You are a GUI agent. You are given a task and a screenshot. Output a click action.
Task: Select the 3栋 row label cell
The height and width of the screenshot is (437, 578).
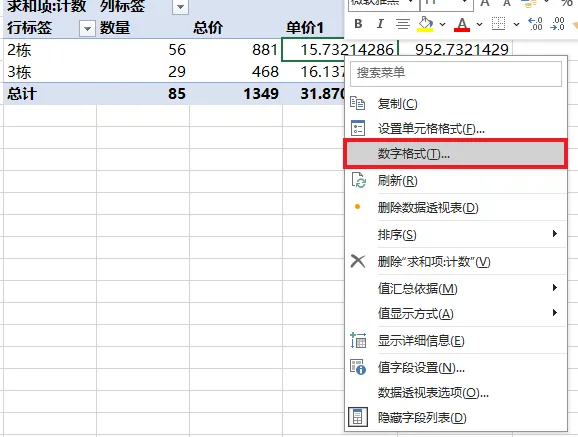pos(49,72)
